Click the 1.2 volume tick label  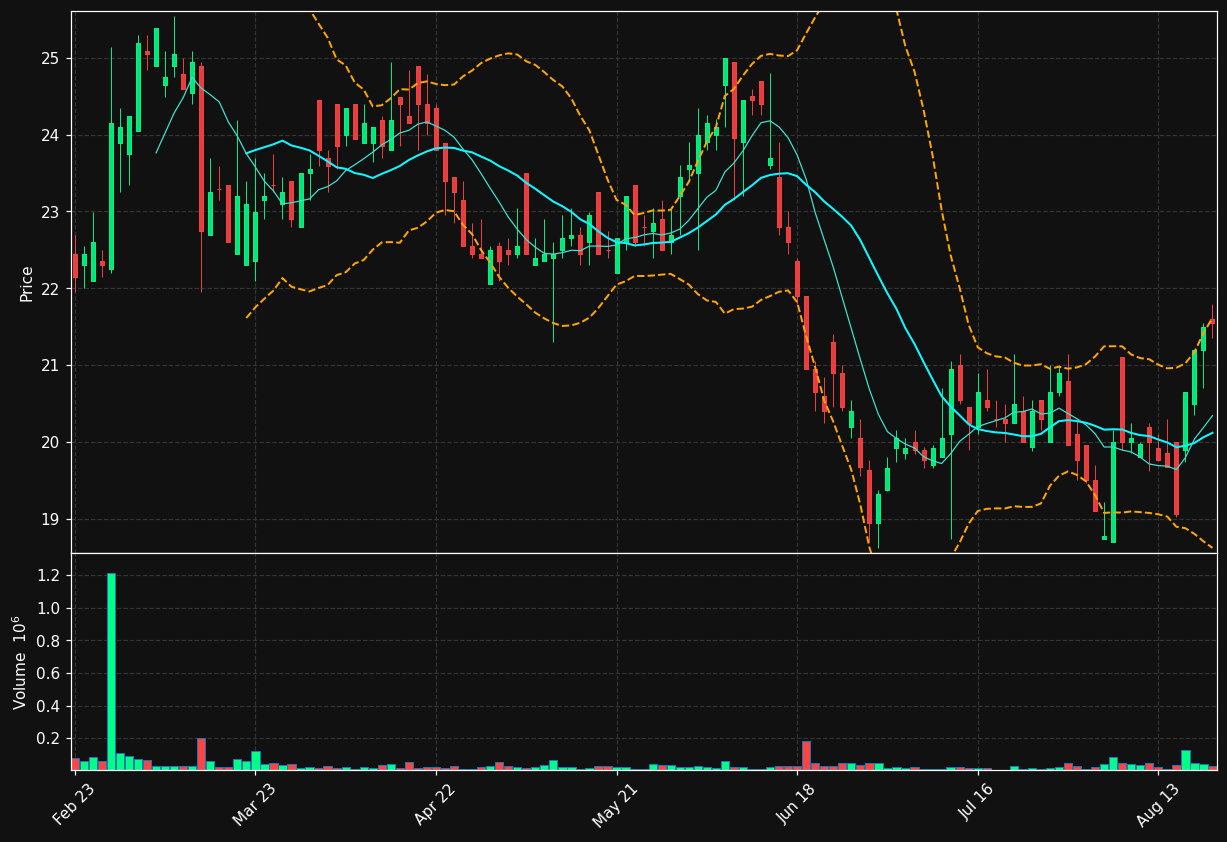(50, 576)
